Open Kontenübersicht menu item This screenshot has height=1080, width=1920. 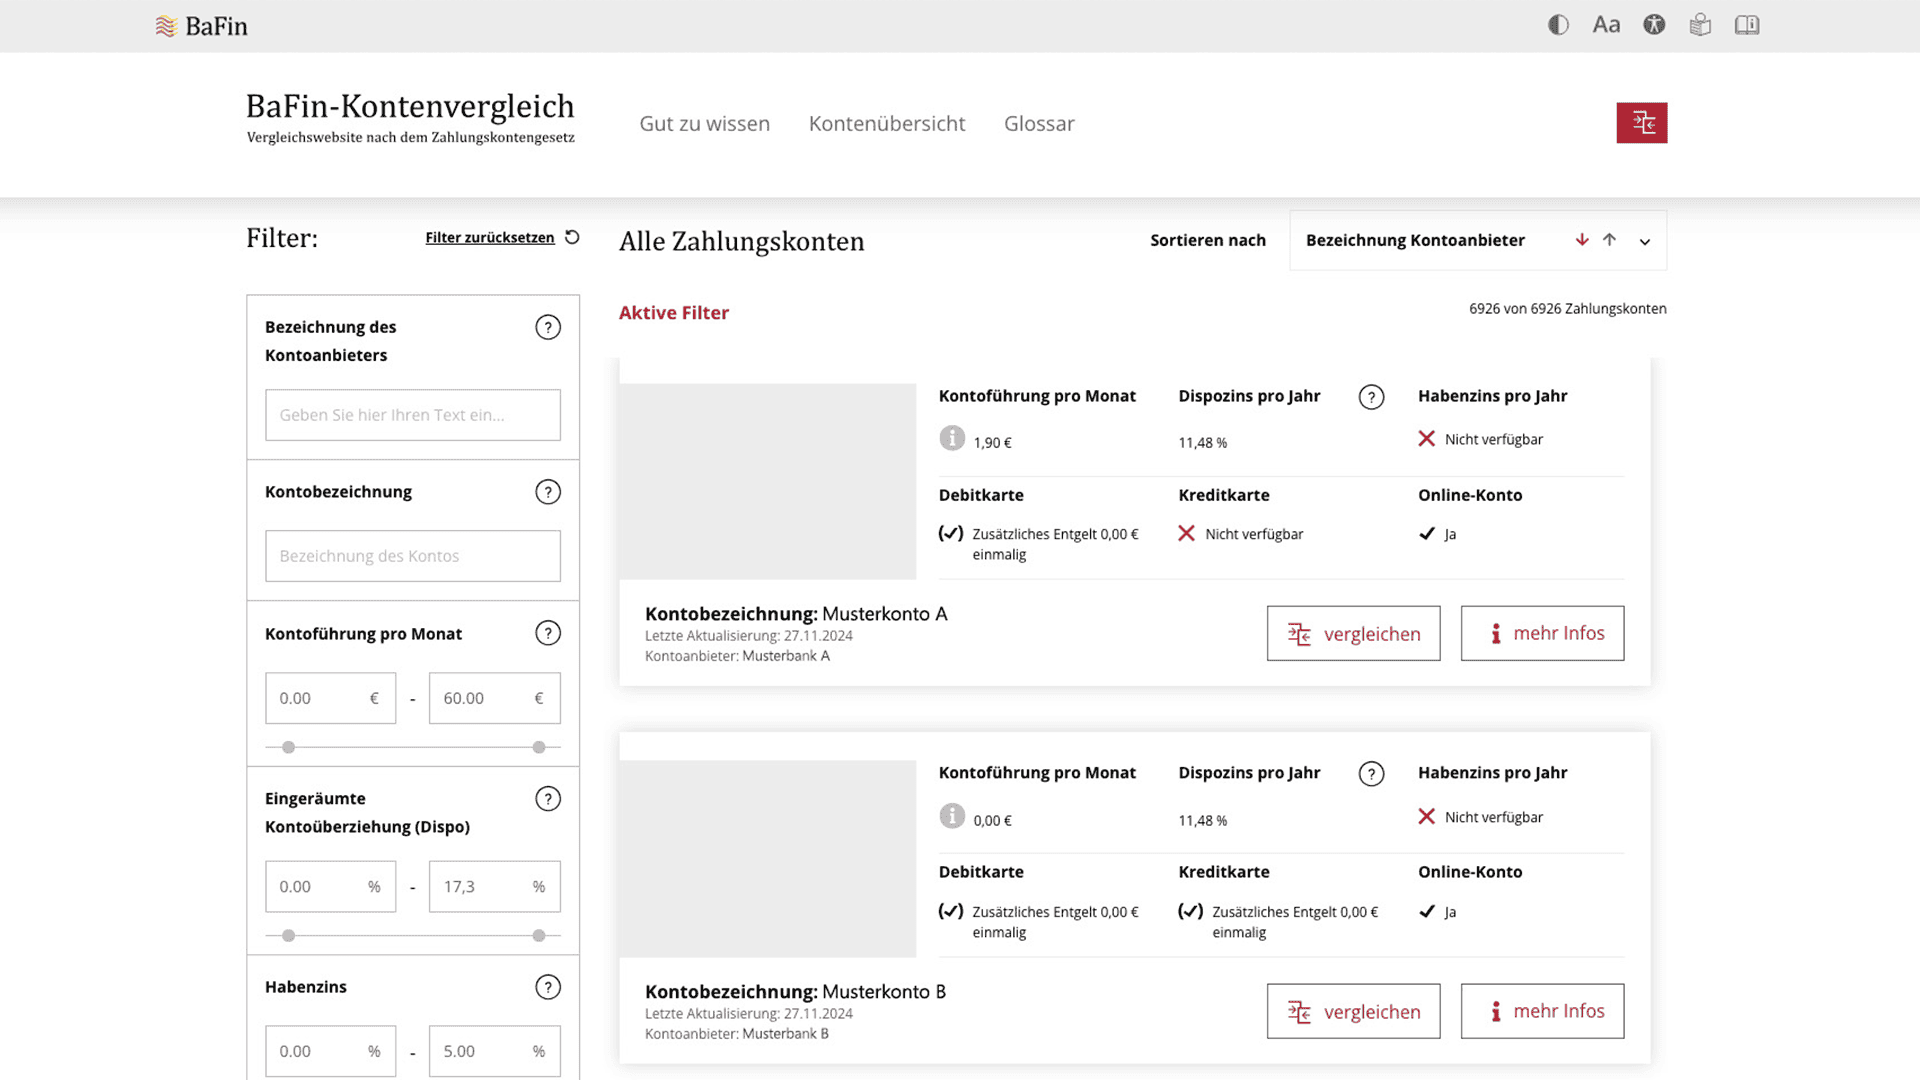tap(887, 123)
